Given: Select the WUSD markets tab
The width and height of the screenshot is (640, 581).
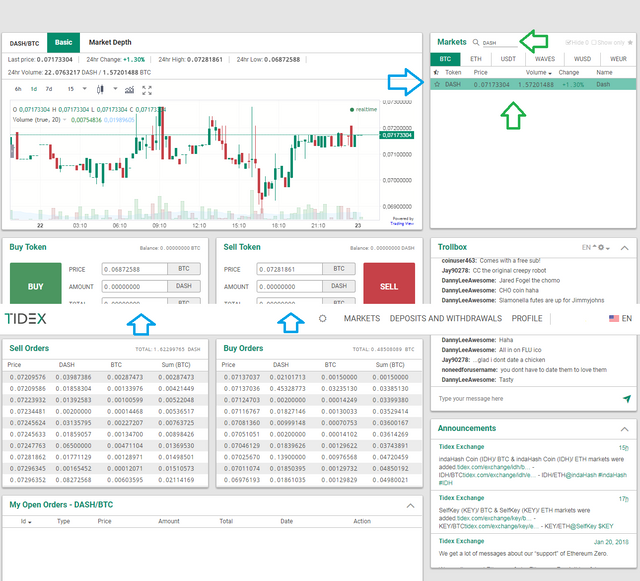Looking at the screenshot, I should [x=582, y=59].
